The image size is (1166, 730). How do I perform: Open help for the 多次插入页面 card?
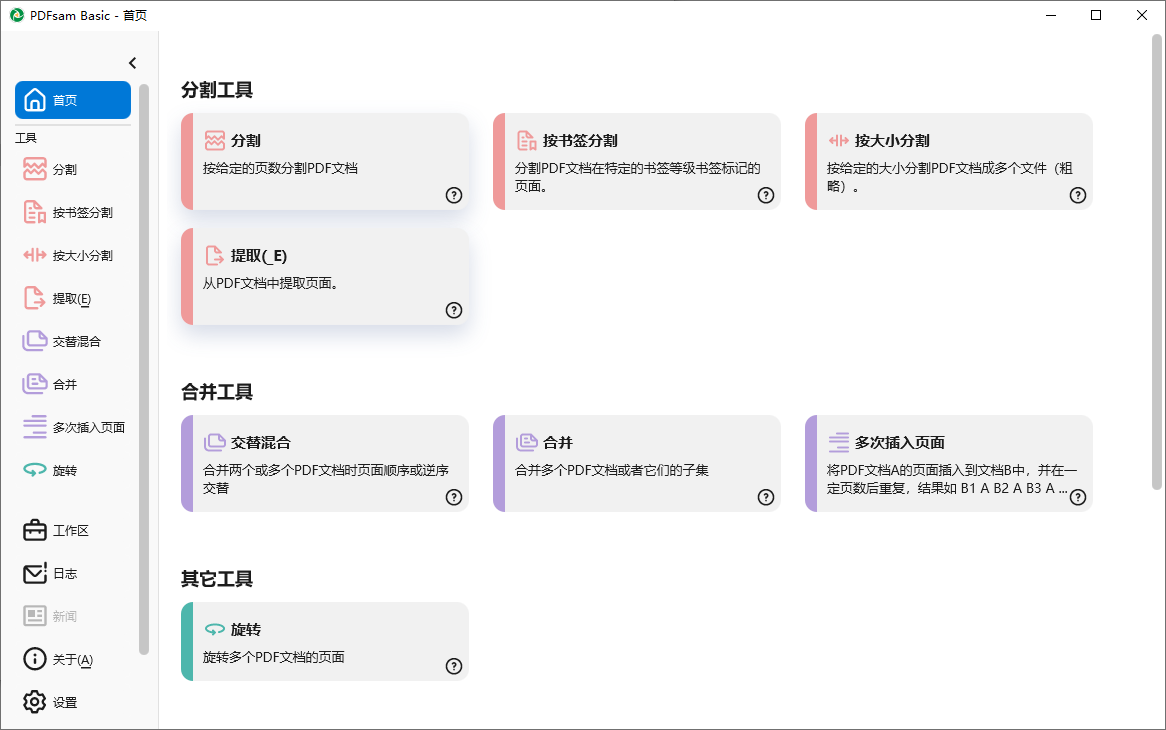[1078, 497]
